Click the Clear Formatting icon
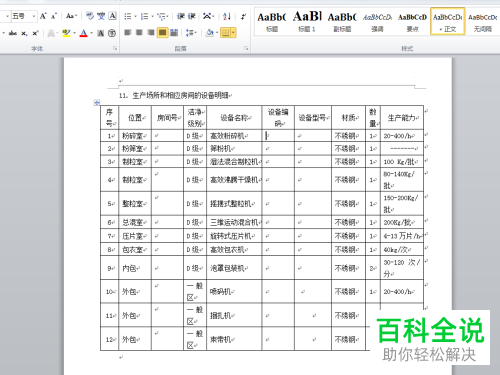 [90, 16]
